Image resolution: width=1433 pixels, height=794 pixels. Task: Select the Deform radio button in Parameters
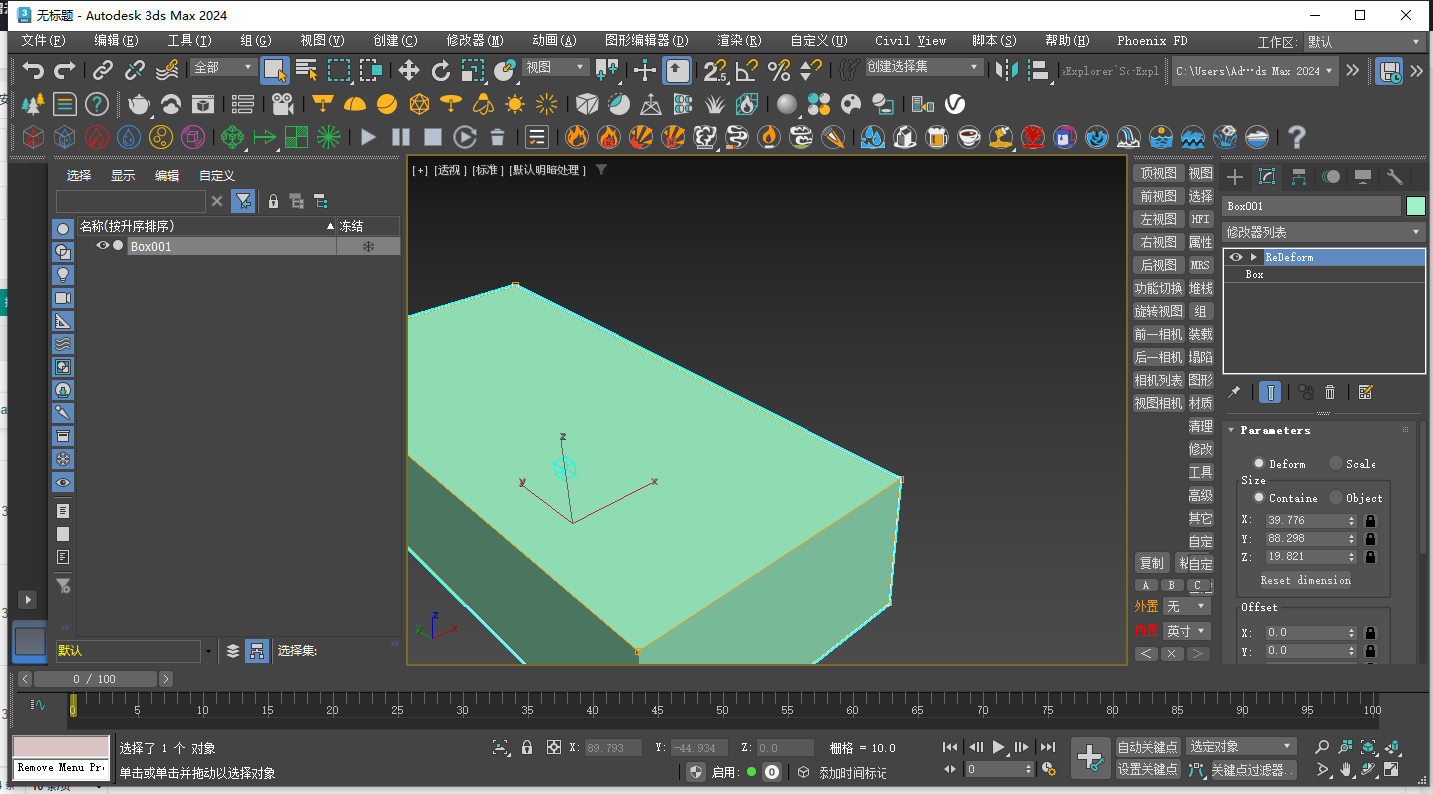(1260, 463)
